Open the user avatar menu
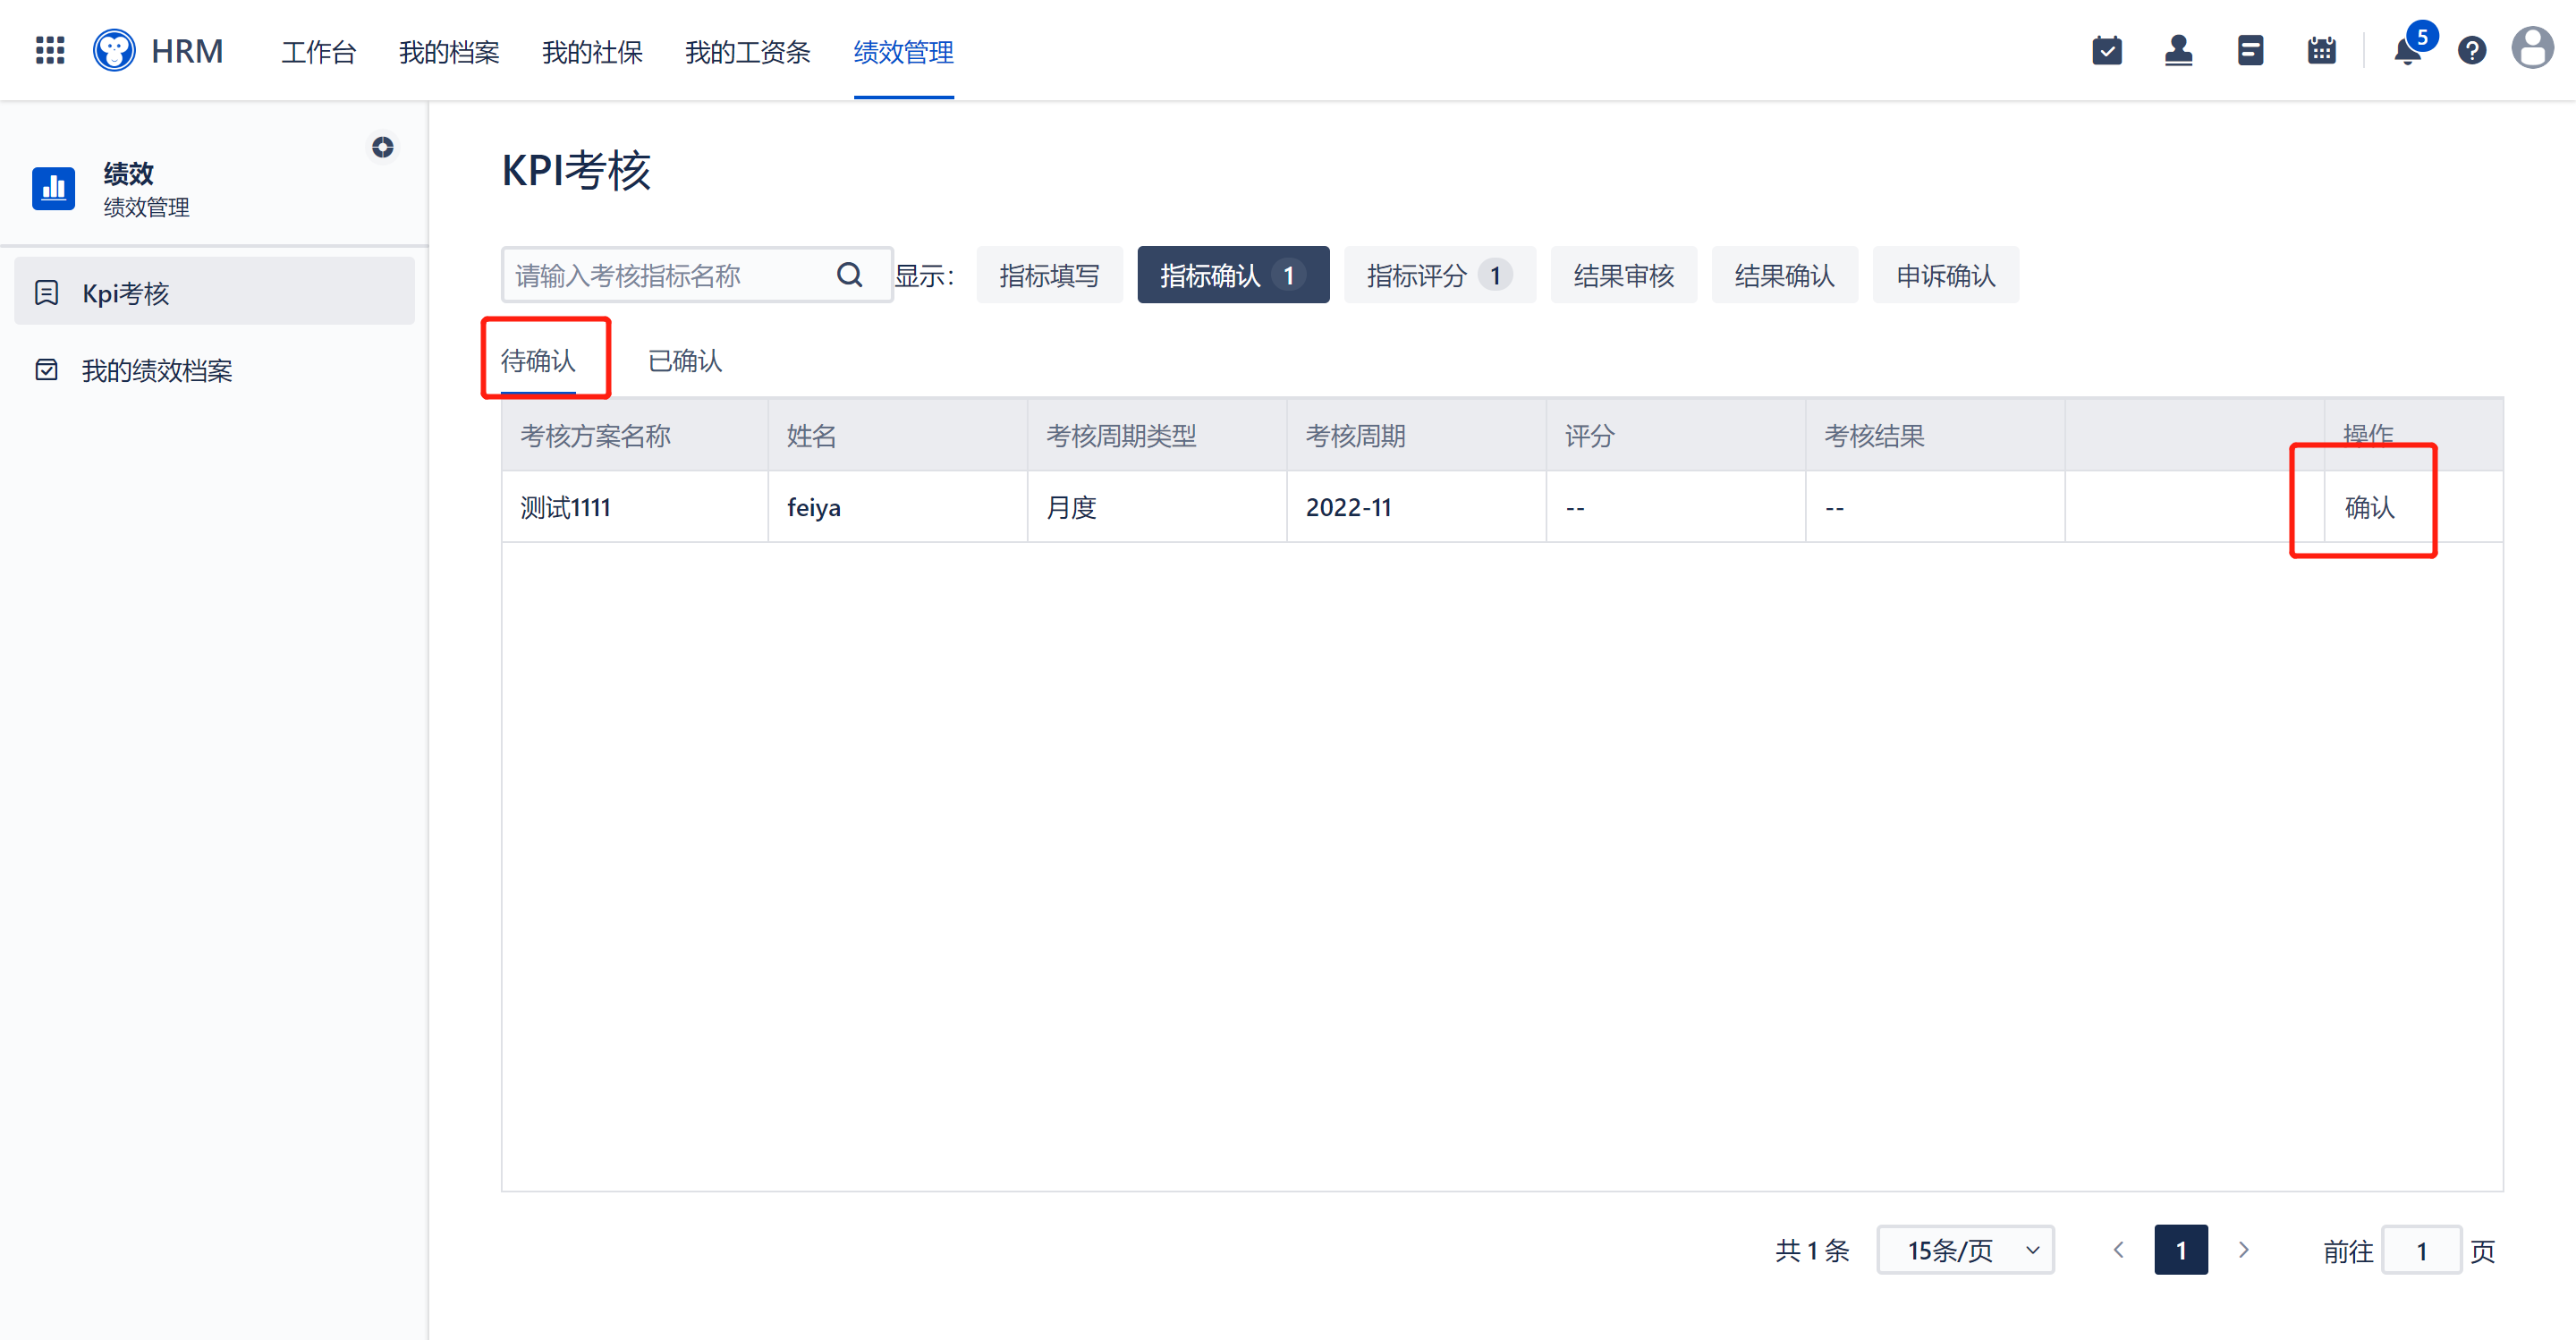The image size is (2576, 1340). click(2532, 48)
